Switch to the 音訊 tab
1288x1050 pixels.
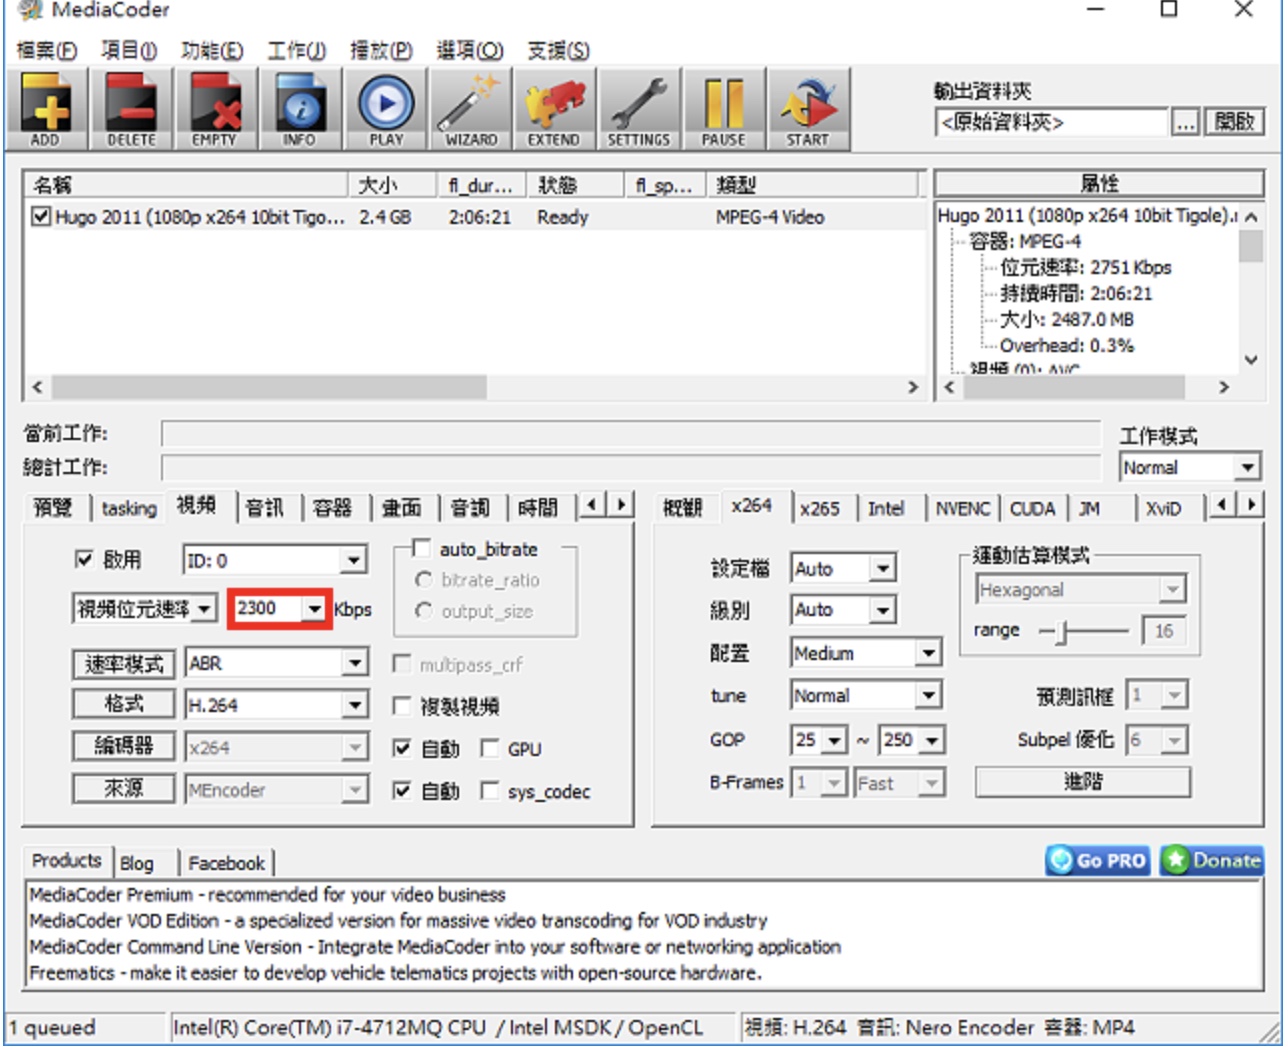[x=264, y=508]
